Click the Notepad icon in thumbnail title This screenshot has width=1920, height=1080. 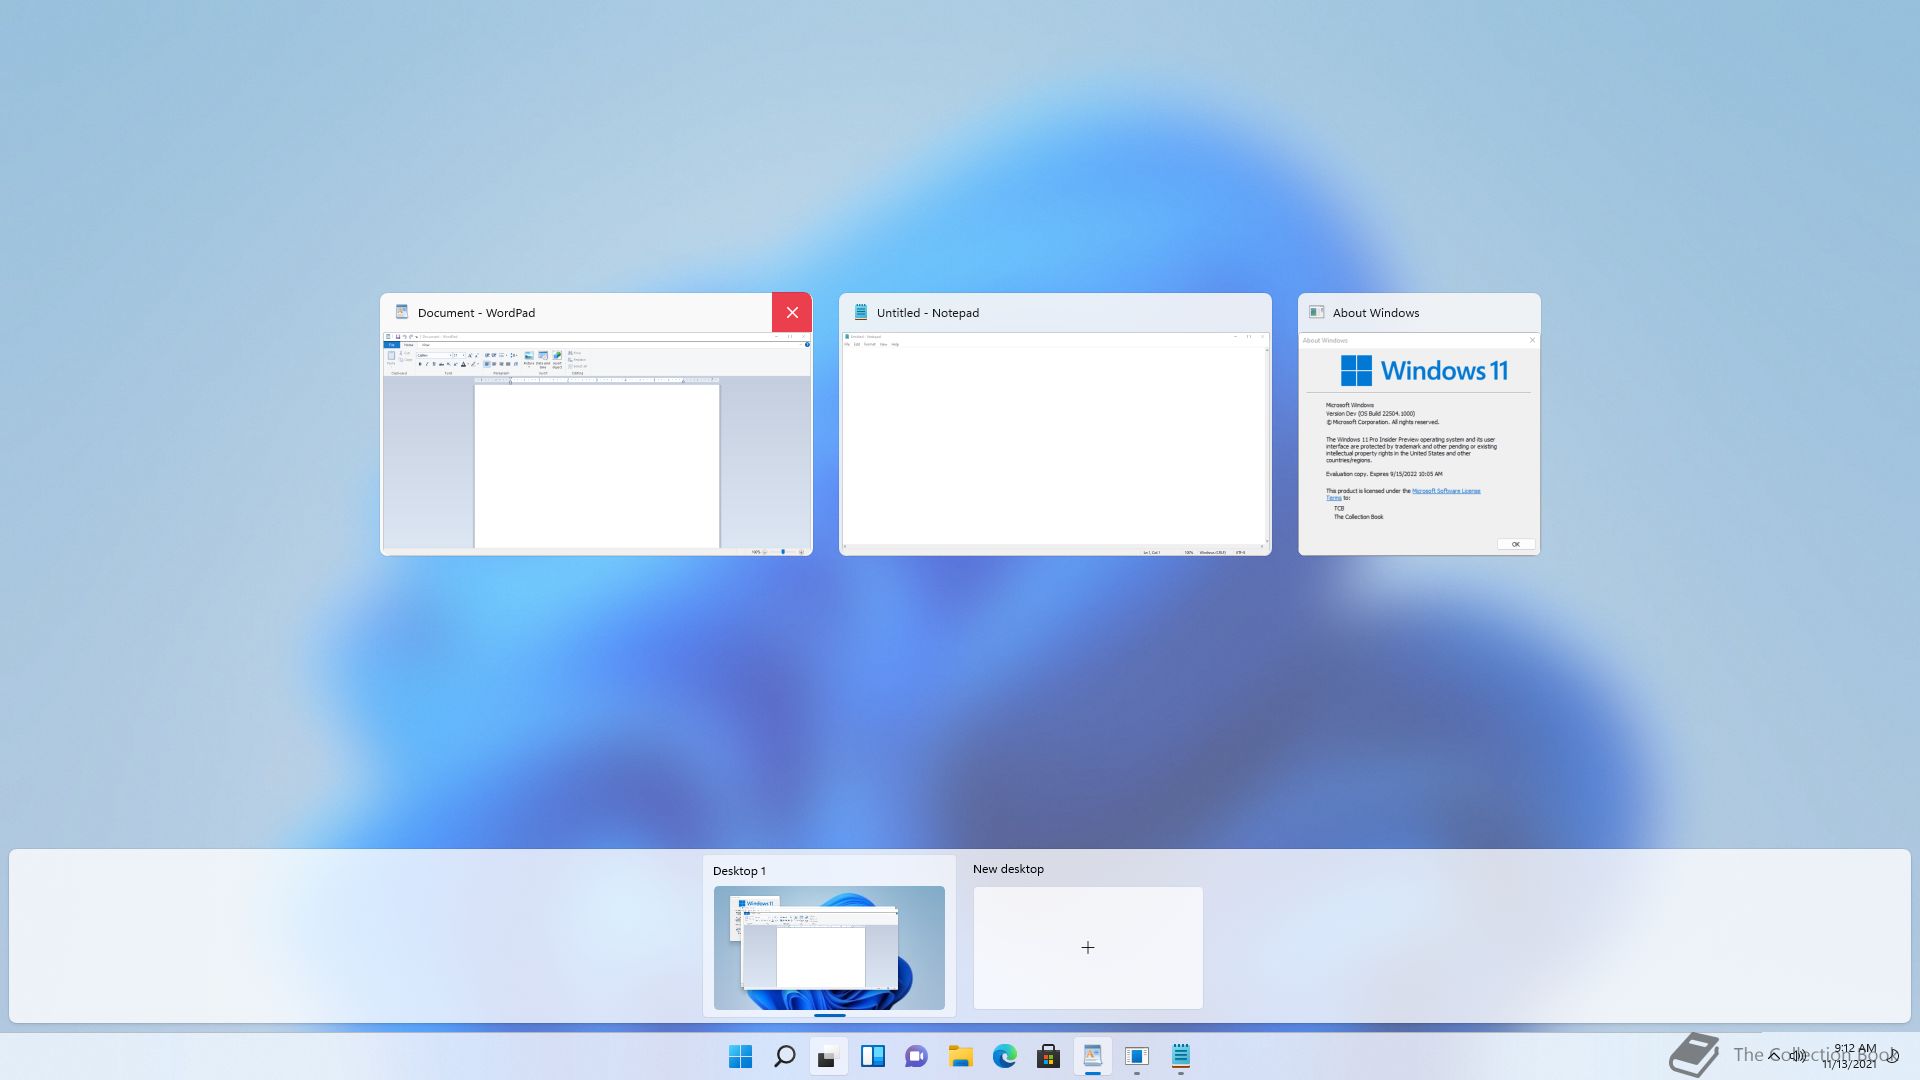[x=861, y=312]
